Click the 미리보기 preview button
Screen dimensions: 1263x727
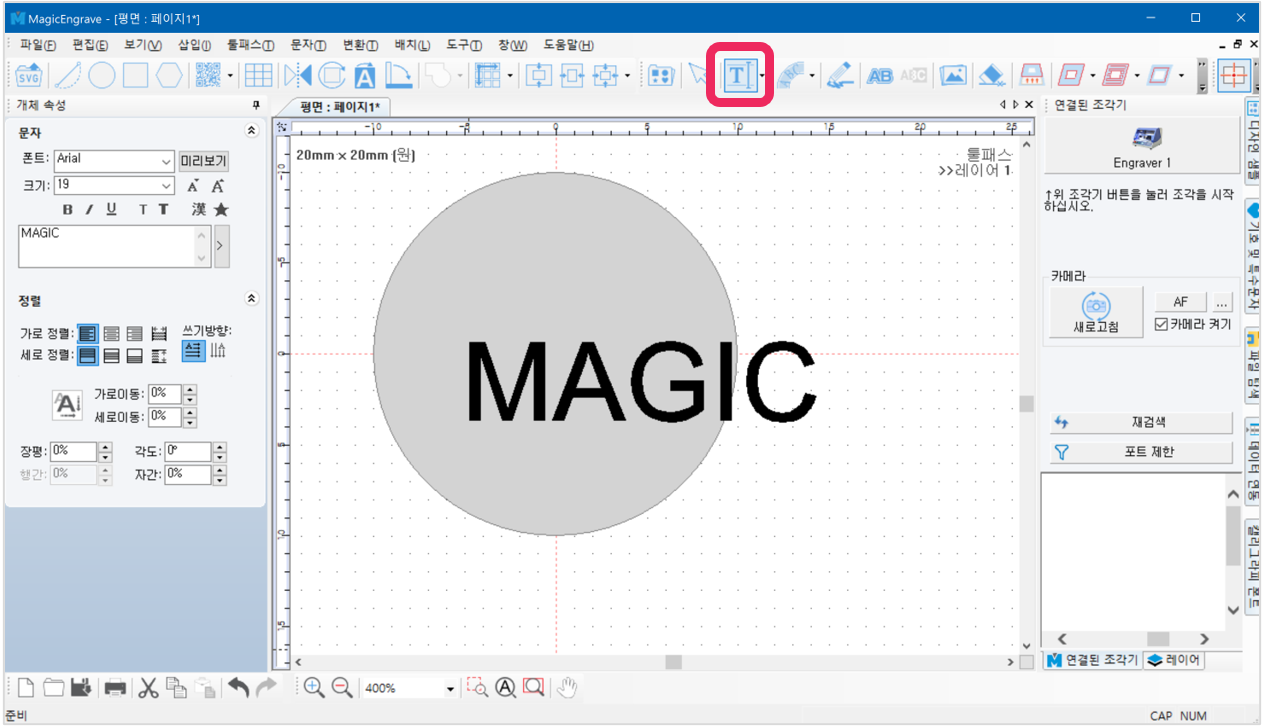click(x=204, y=161)
